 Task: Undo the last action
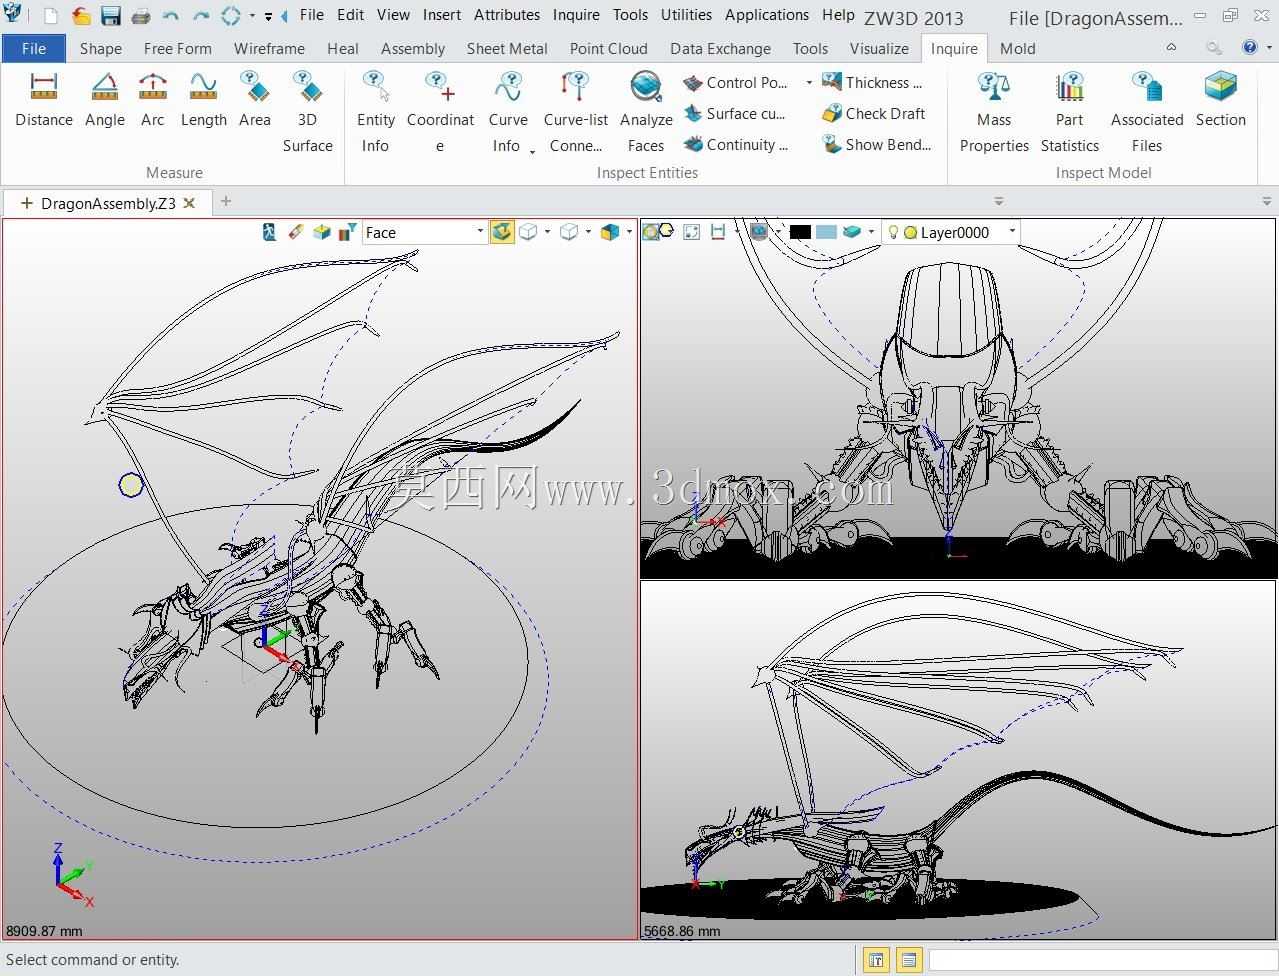[171, 16]
